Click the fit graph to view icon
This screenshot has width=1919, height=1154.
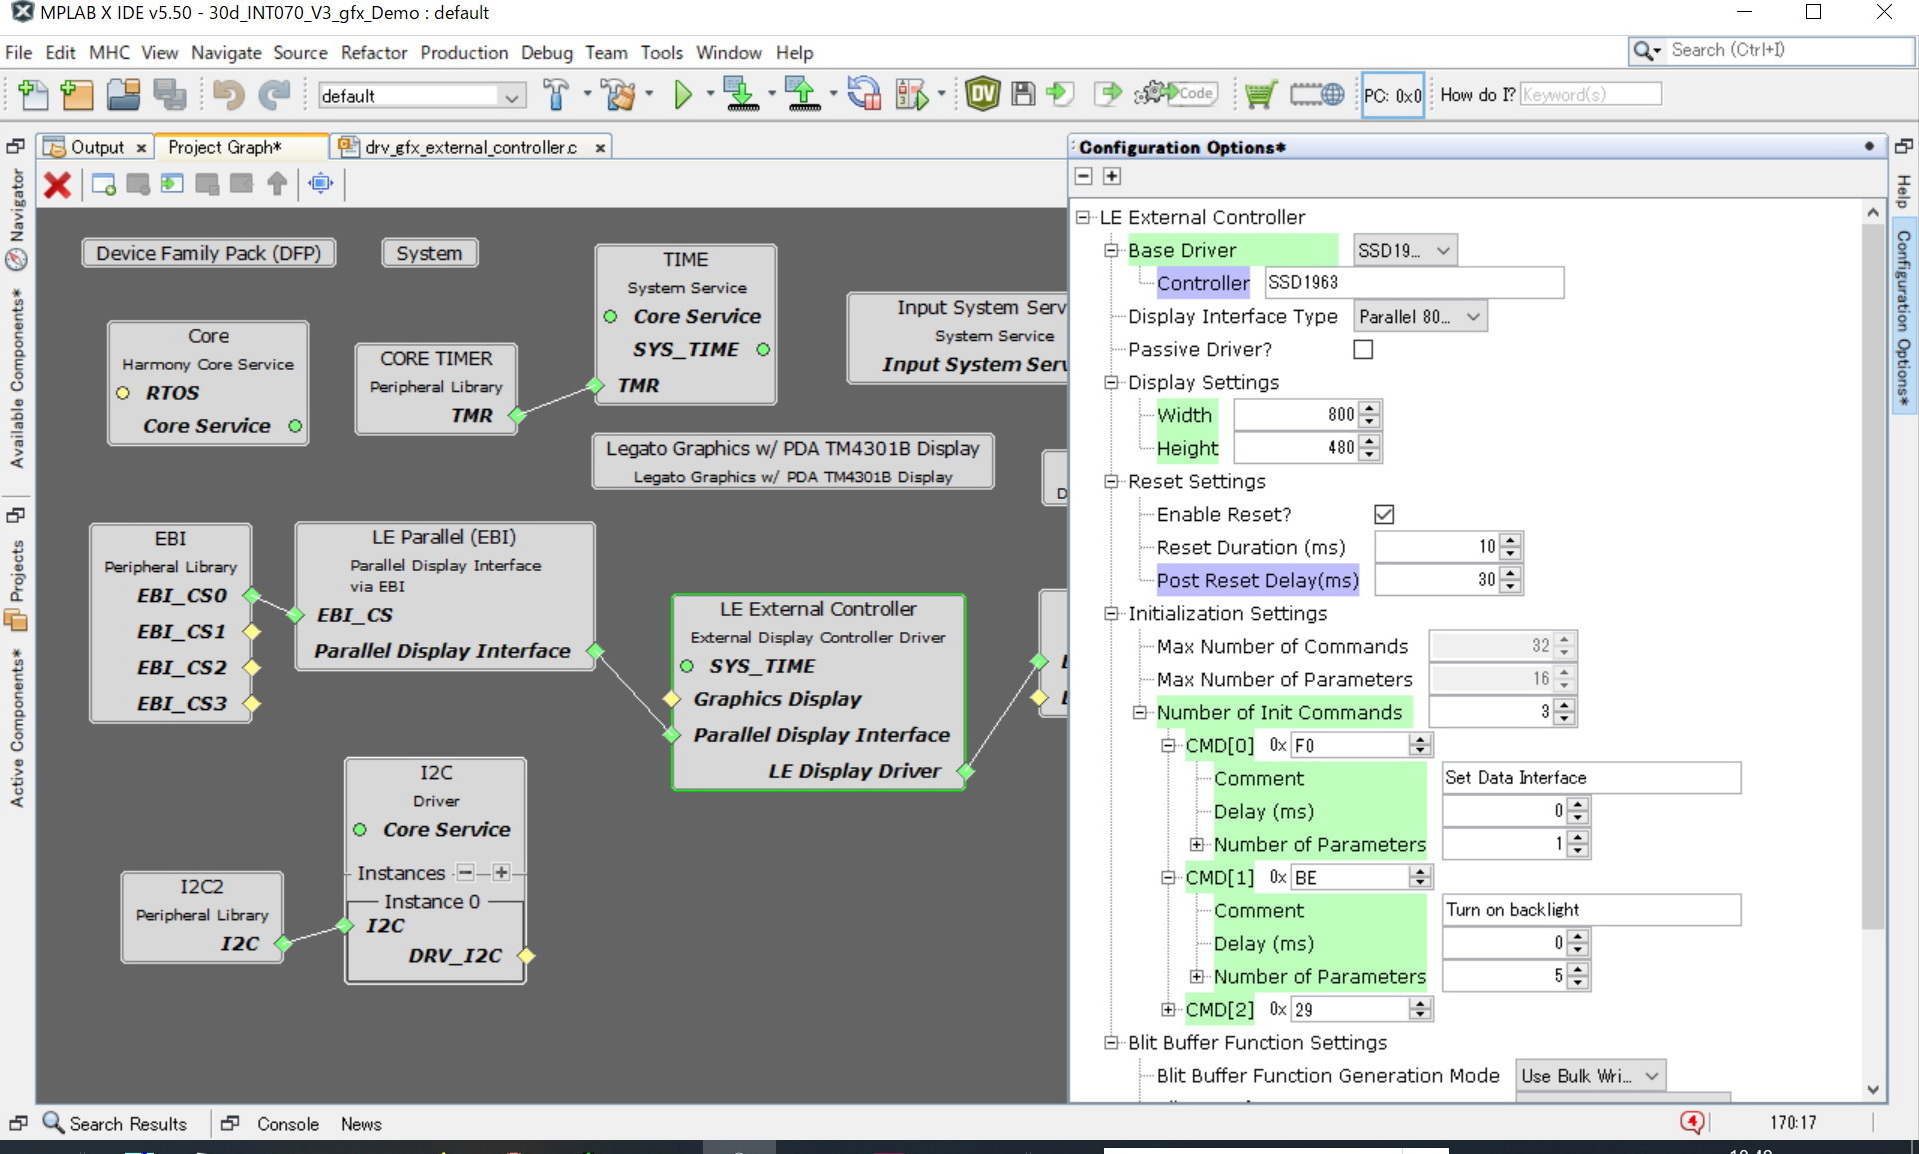click(x=321, y=183)
